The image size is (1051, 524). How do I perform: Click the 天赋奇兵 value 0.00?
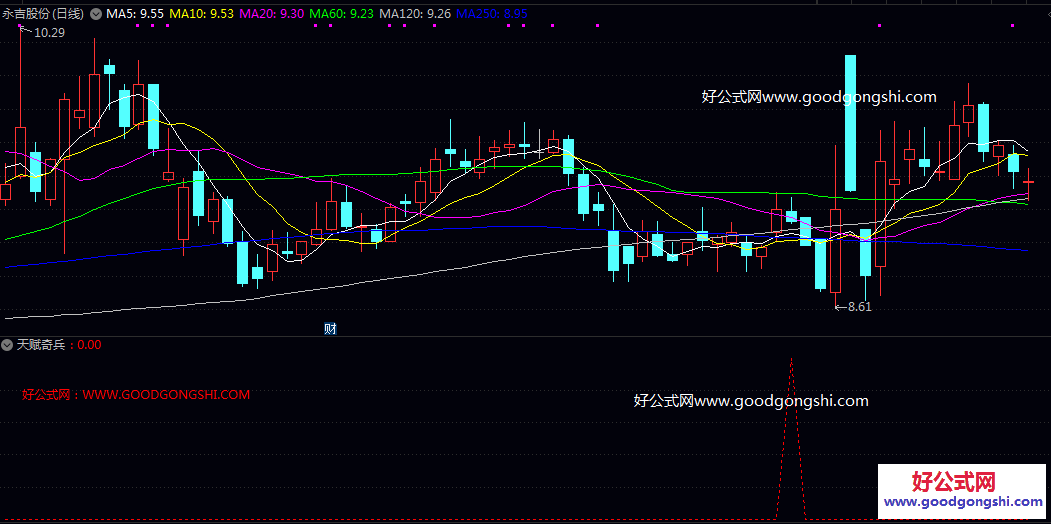point(90,345)
